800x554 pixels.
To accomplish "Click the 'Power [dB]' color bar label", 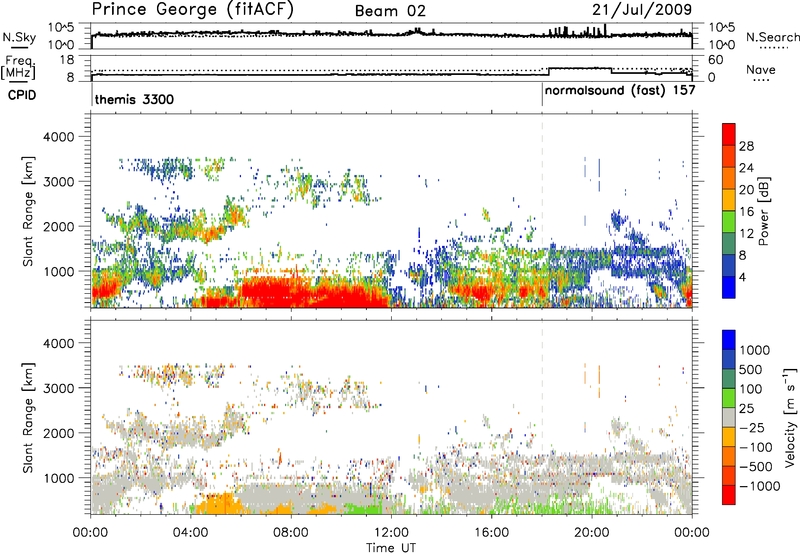I will pos(763,211).
